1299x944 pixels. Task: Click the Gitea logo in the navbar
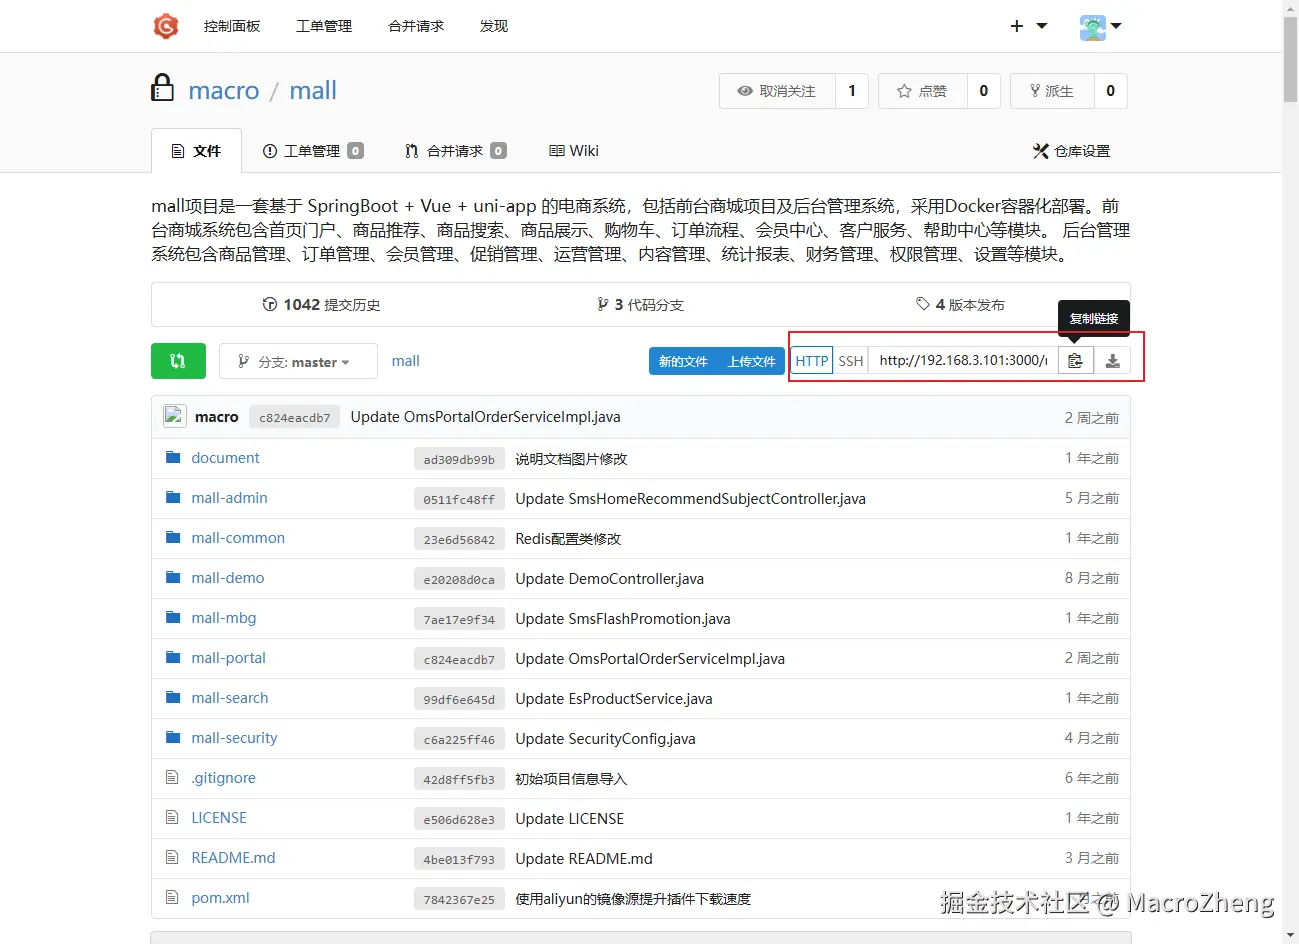tap(166, 26)
